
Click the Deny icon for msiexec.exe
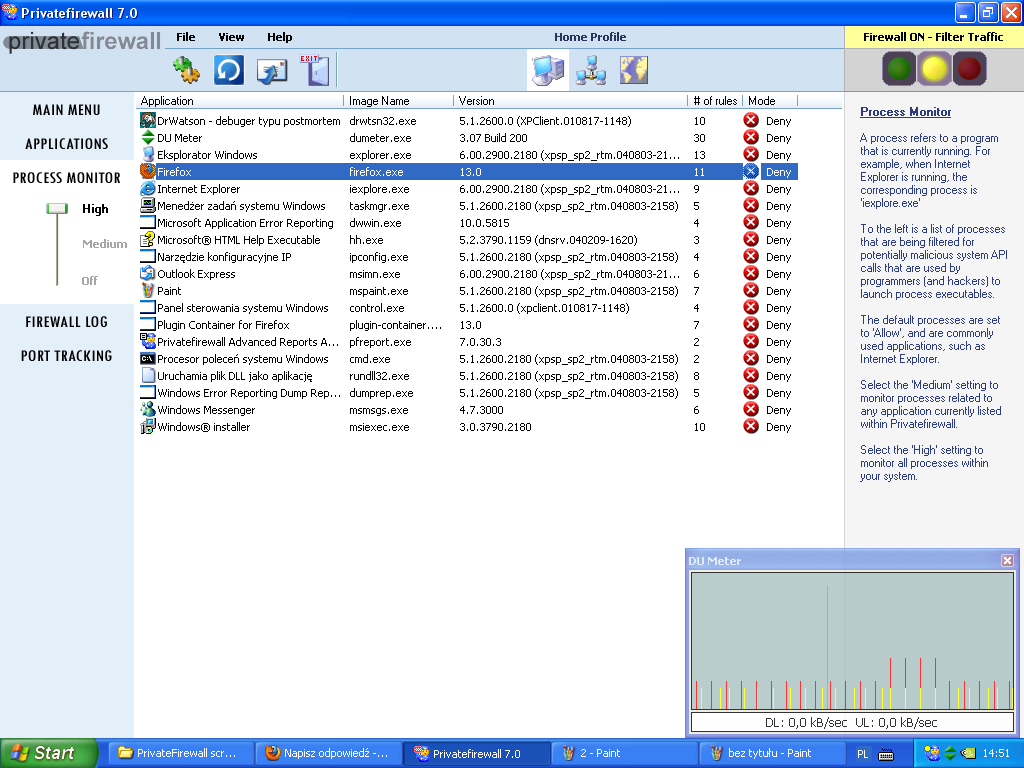coord(751,426)
